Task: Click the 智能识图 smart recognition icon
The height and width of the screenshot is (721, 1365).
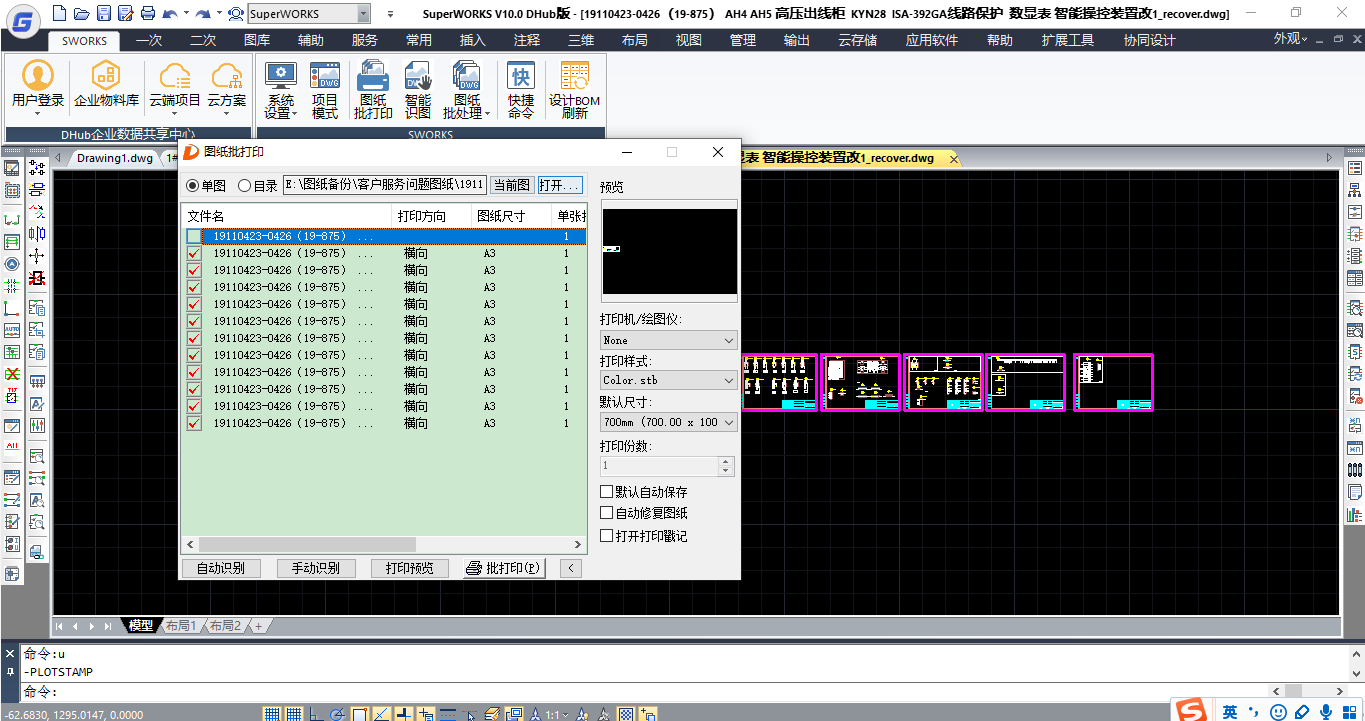Action: pos(418,90)
